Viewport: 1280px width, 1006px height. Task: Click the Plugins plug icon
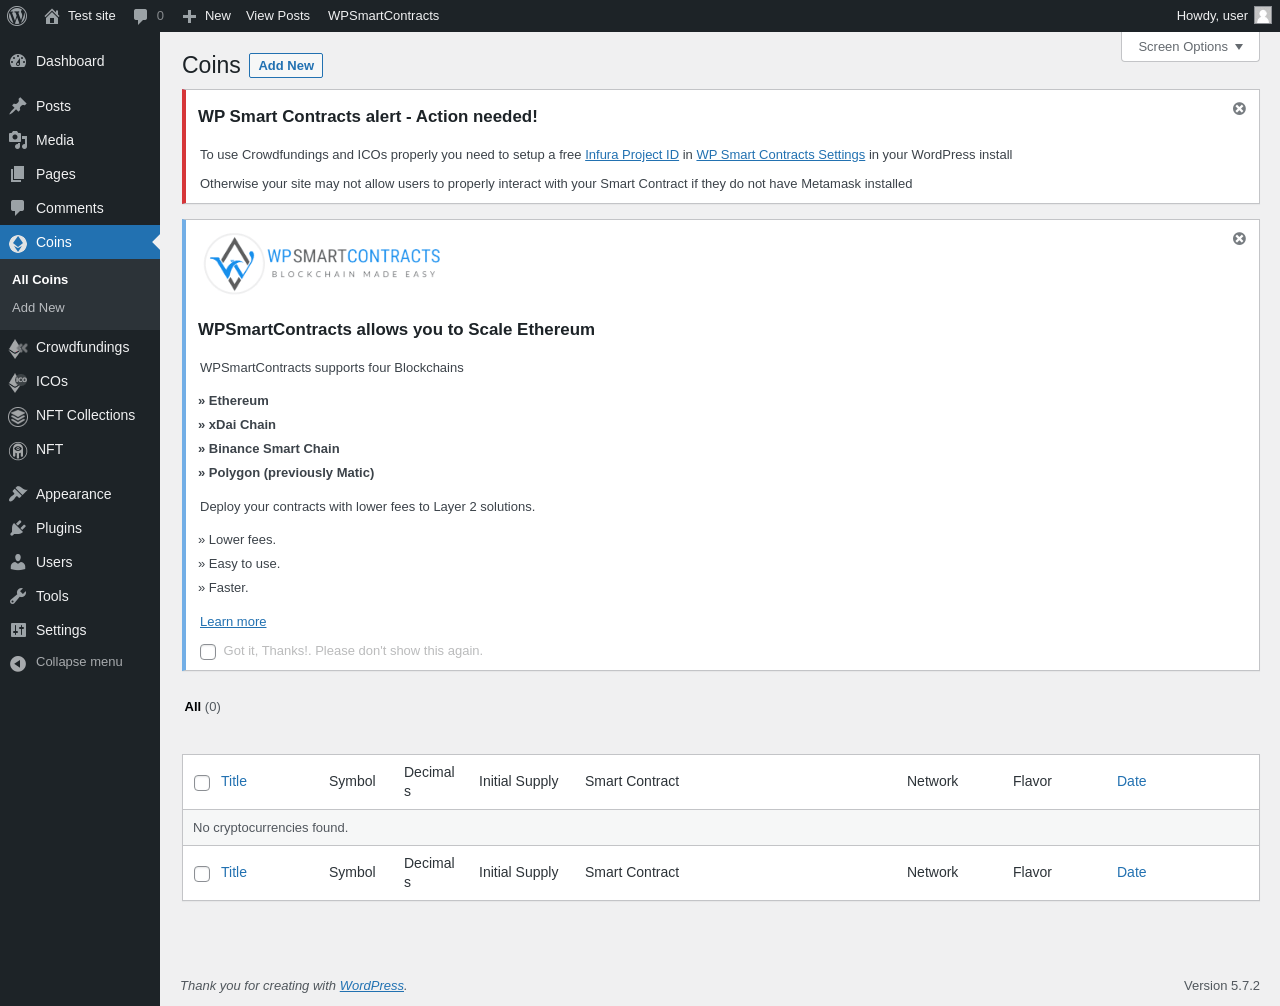click(18, 528)
